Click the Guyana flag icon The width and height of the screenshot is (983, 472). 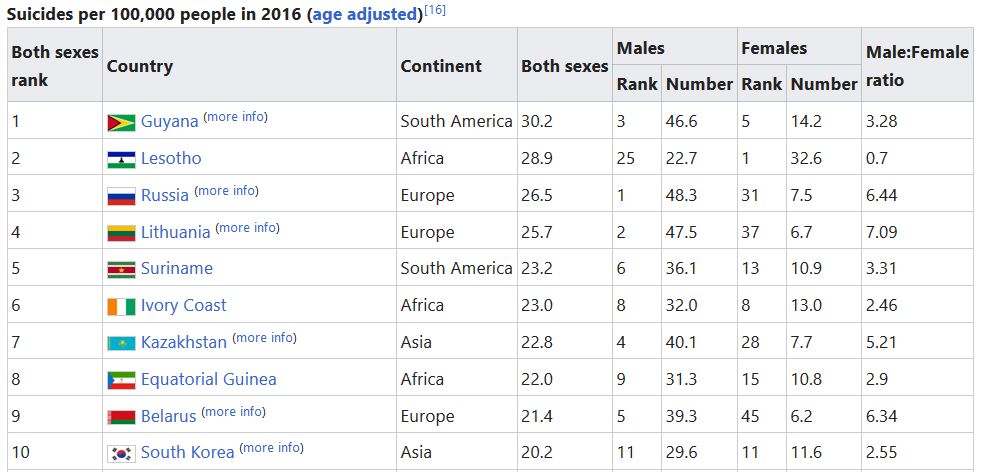[121, 123]
